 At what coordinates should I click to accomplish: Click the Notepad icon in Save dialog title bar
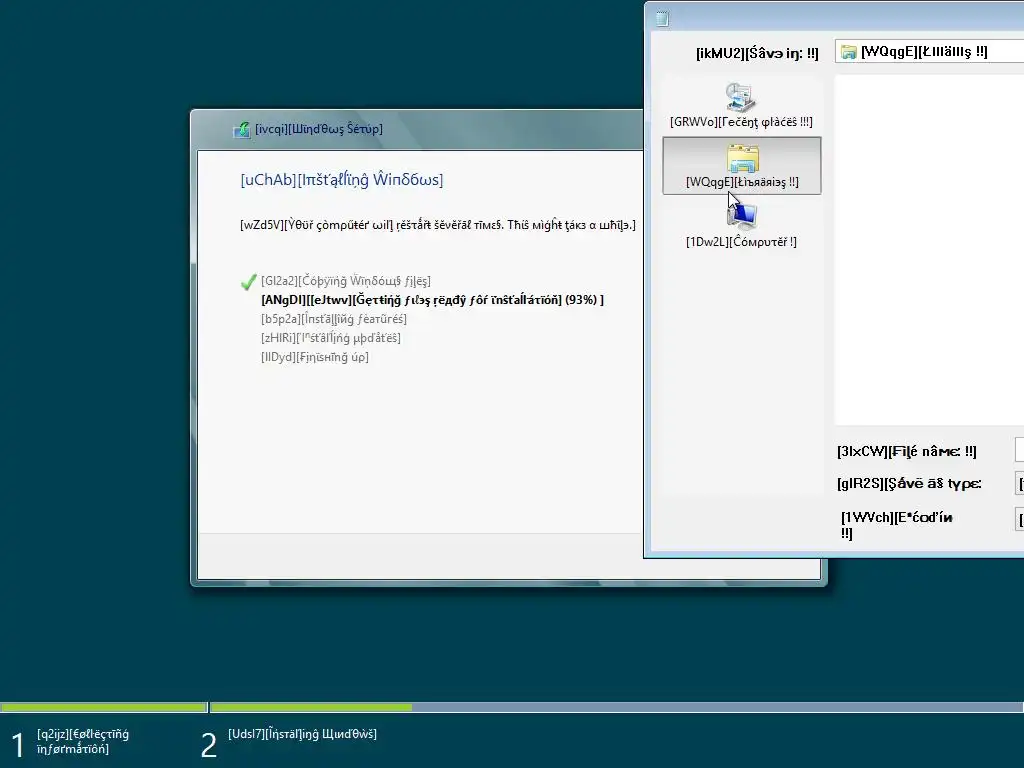click(662, 19)
